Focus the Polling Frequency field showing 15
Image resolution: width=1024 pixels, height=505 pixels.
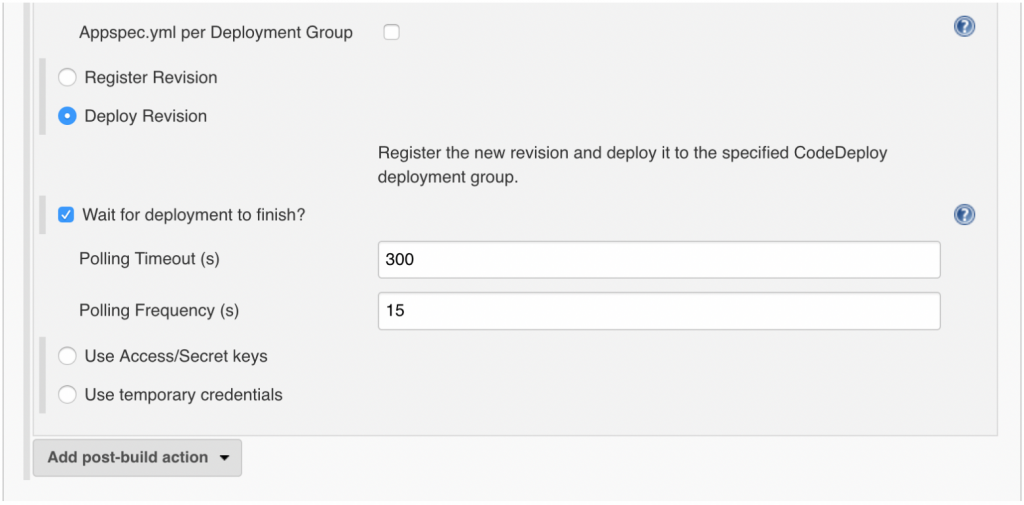click(x=658, y=311)
